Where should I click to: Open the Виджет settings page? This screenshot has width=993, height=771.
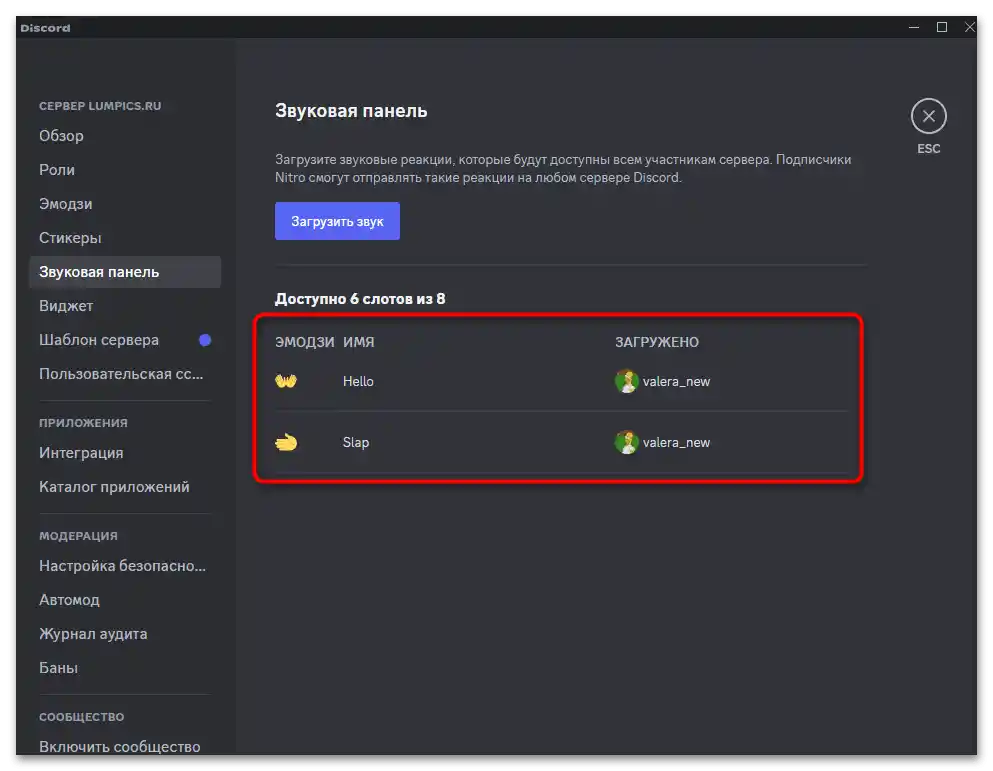pyautogui.click(x=66, y=306)
